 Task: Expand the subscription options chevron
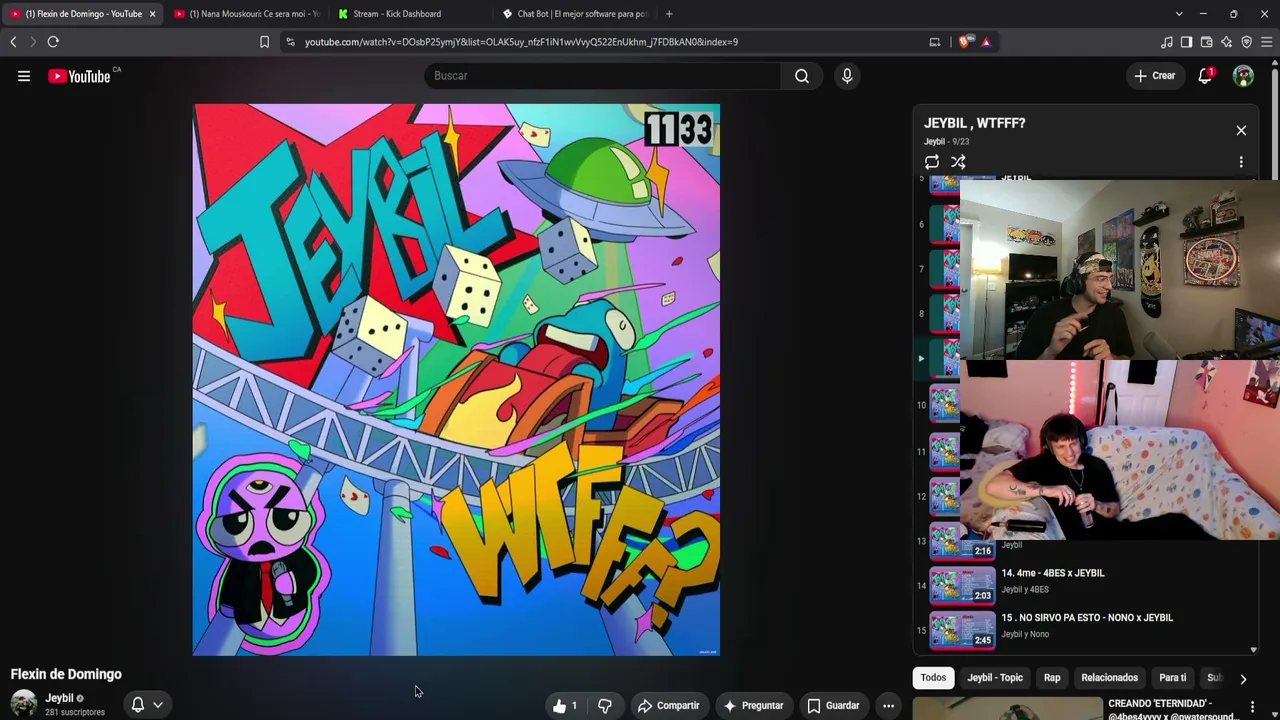pyautogui.click(x=158, y=705)
